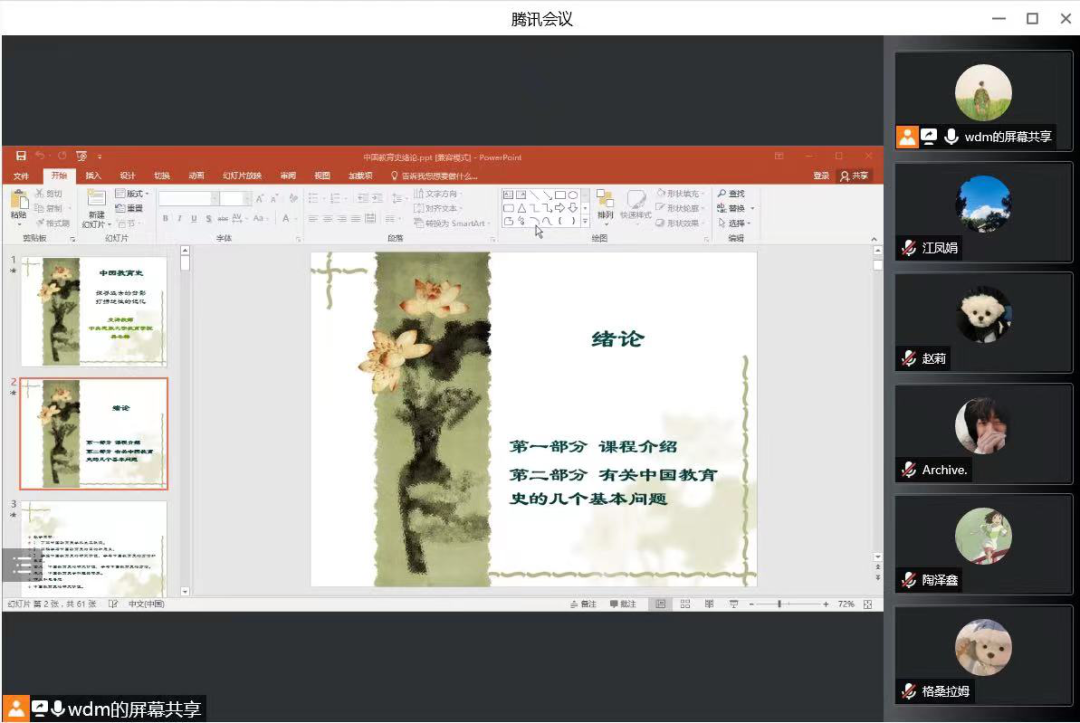This screenshot has height=723, width=1080.
Task: Open the Insert ribbon tab
Action: click(x=93, y=176)
